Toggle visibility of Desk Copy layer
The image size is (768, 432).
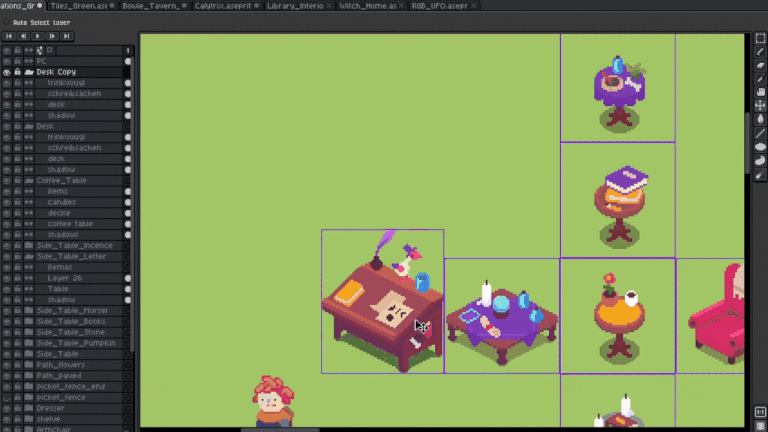click(x=6, y=72)
